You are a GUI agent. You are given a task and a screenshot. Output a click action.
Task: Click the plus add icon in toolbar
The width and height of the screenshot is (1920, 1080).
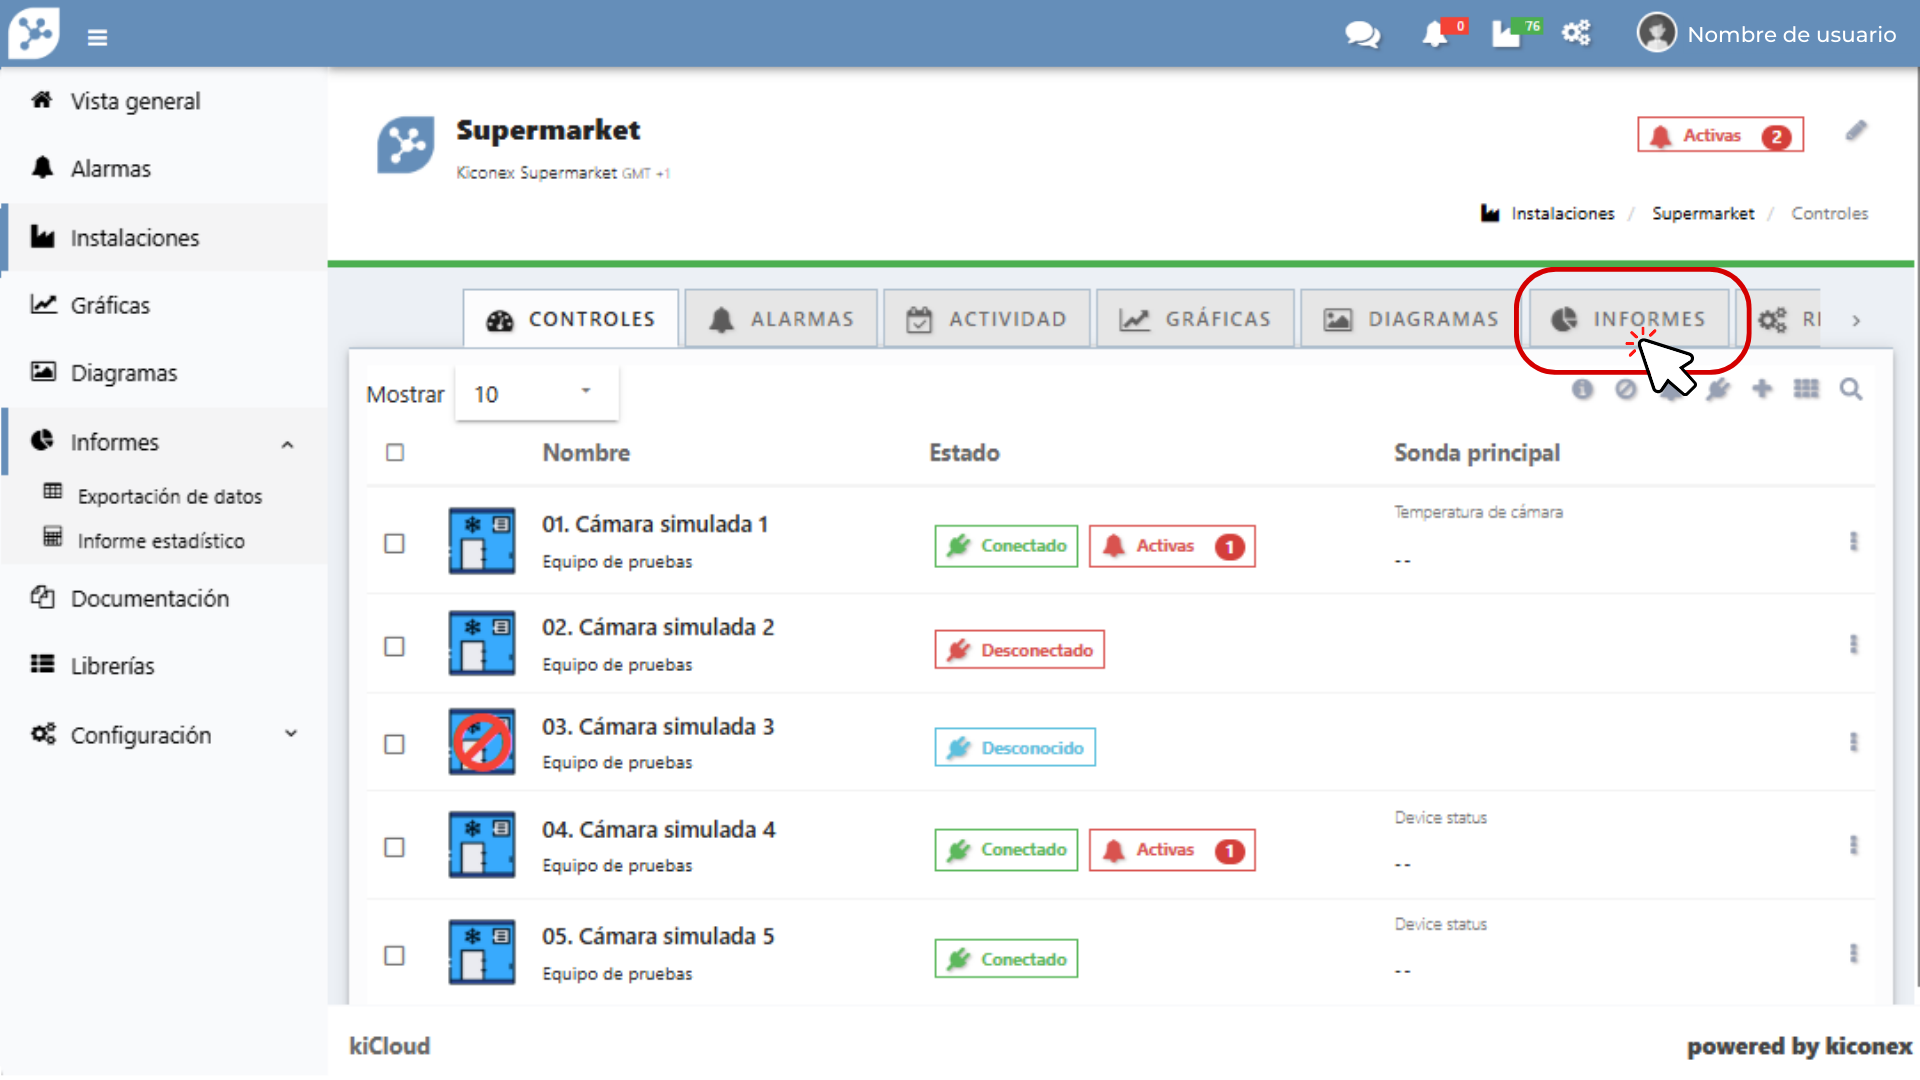[x=1762, y=389]
